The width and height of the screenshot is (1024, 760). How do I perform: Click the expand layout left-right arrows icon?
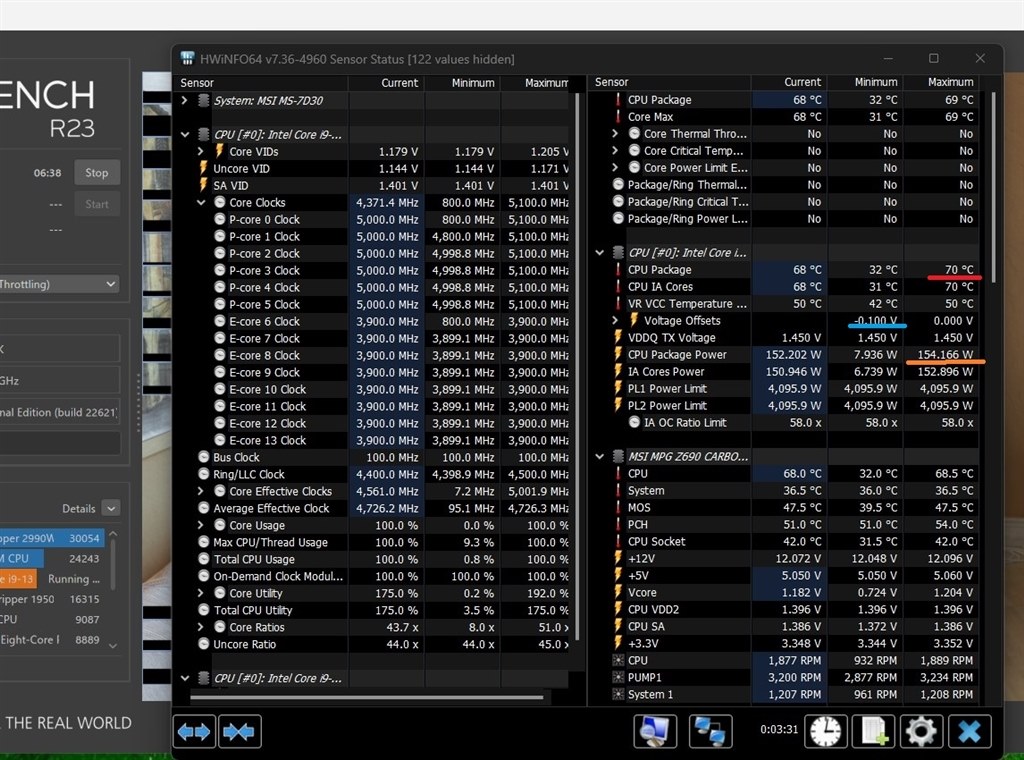tap(194, 731)
